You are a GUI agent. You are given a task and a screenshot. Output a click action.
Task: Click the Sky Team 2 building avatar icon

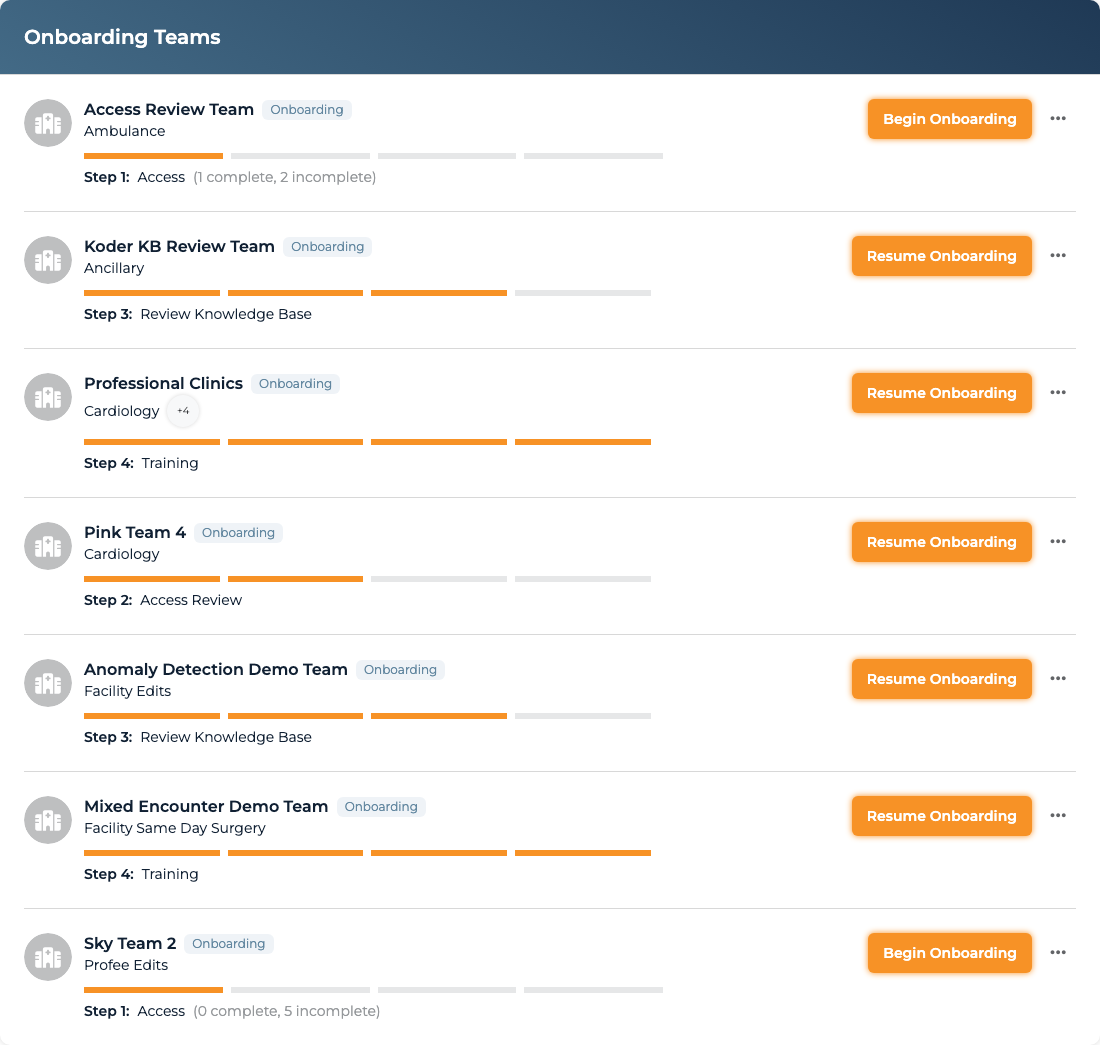[48, 957]
